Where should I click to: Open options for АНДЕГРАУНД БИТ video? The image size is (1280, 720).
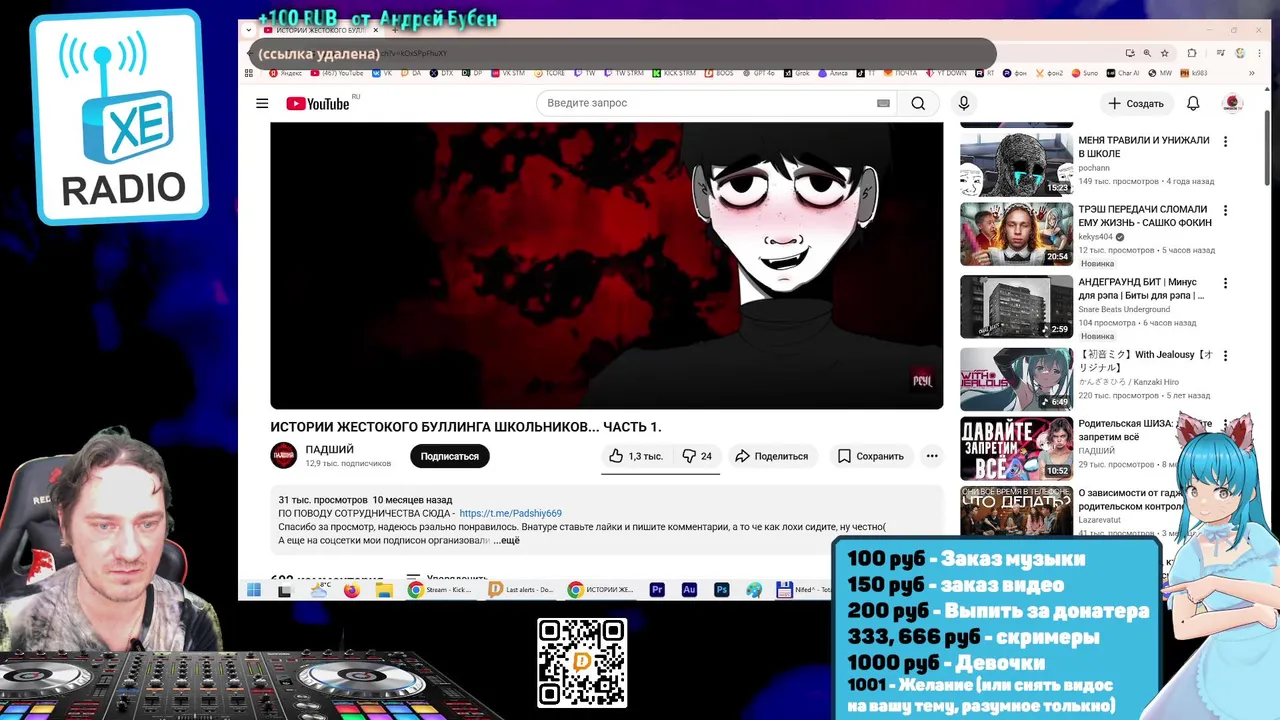point(1225,284)
